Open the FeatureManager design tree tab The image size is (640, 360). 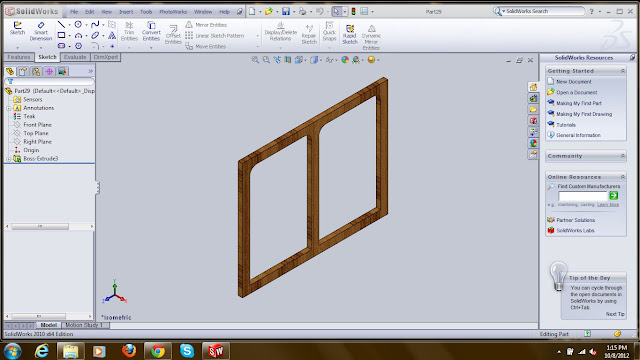(x=10, y=71)
